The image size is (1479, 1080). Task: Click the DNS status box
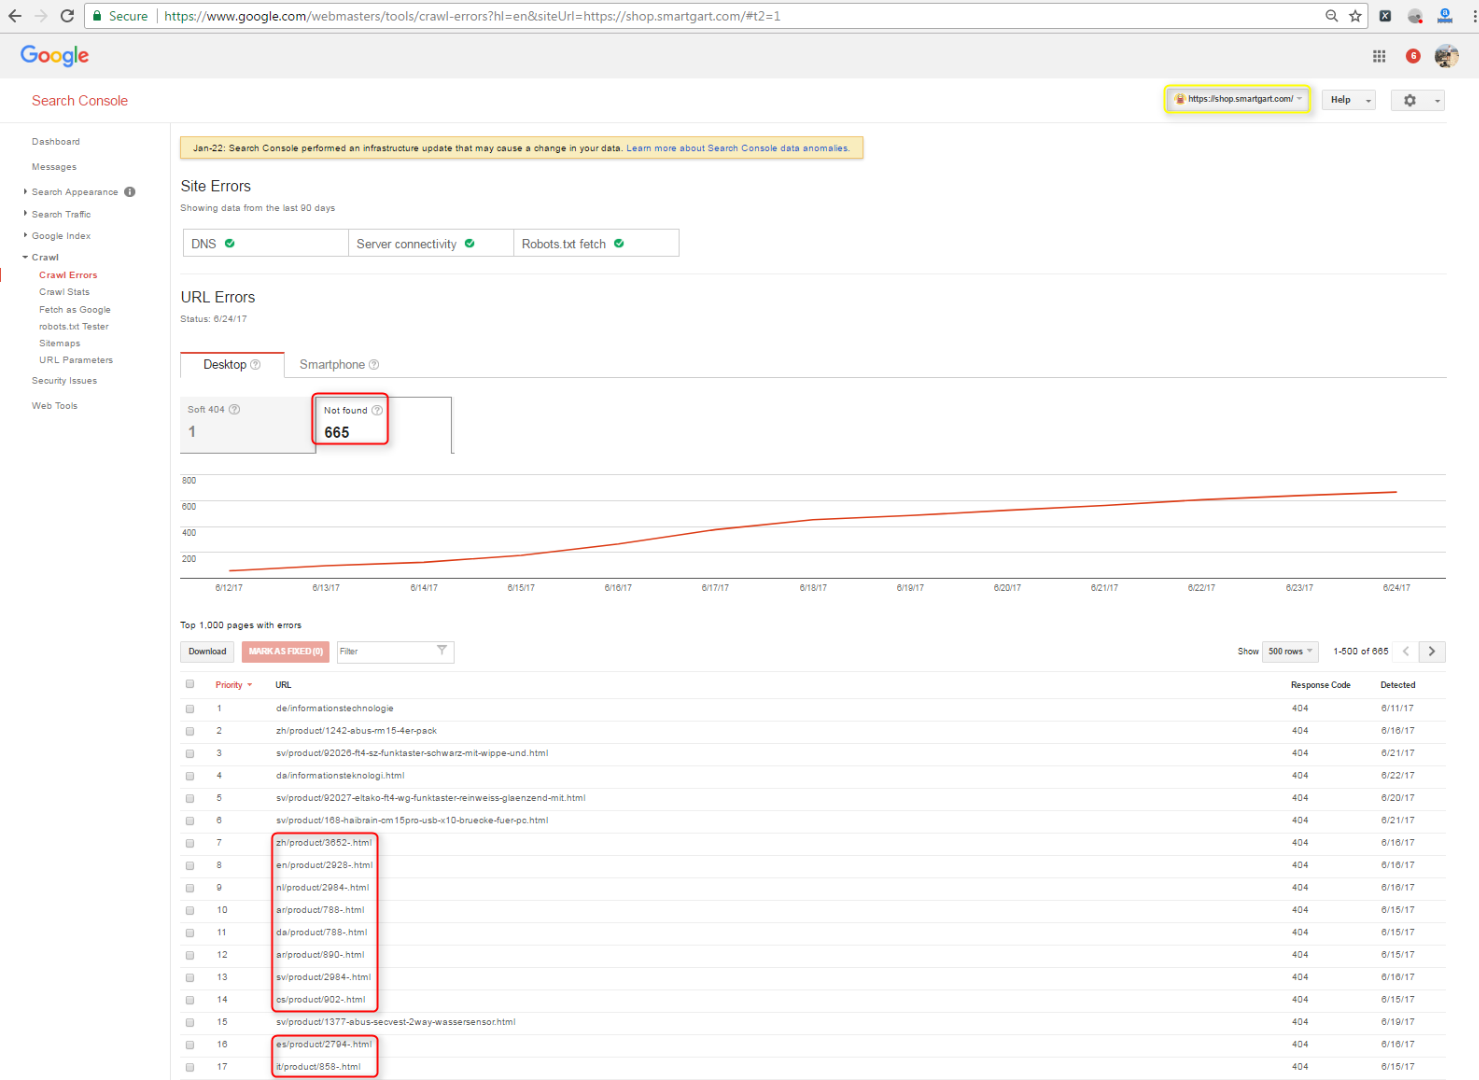pos(266,243)
